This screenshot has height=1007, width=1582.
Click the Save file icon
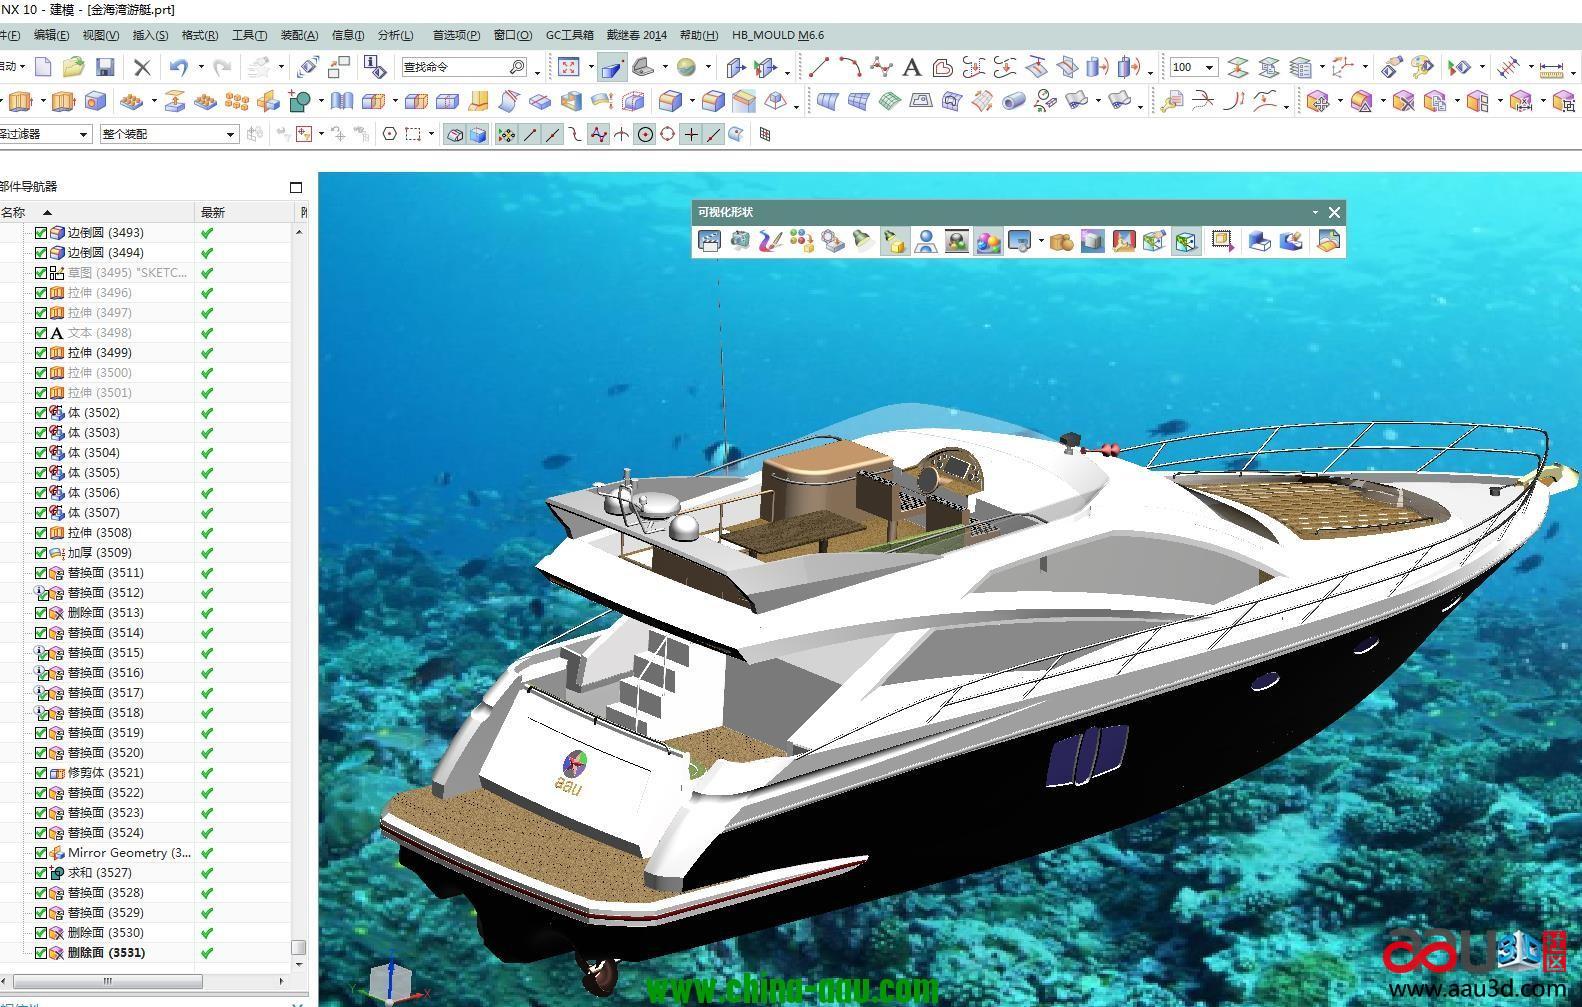pos(105,67)
